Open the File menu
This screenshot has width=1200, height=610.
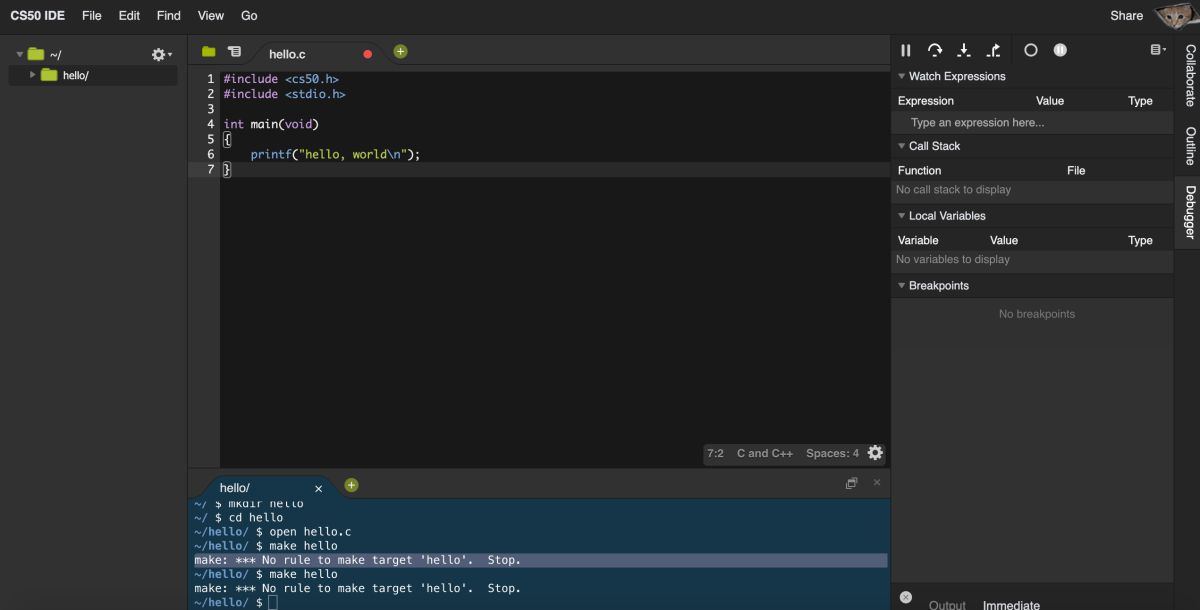[x=92, y=15]
